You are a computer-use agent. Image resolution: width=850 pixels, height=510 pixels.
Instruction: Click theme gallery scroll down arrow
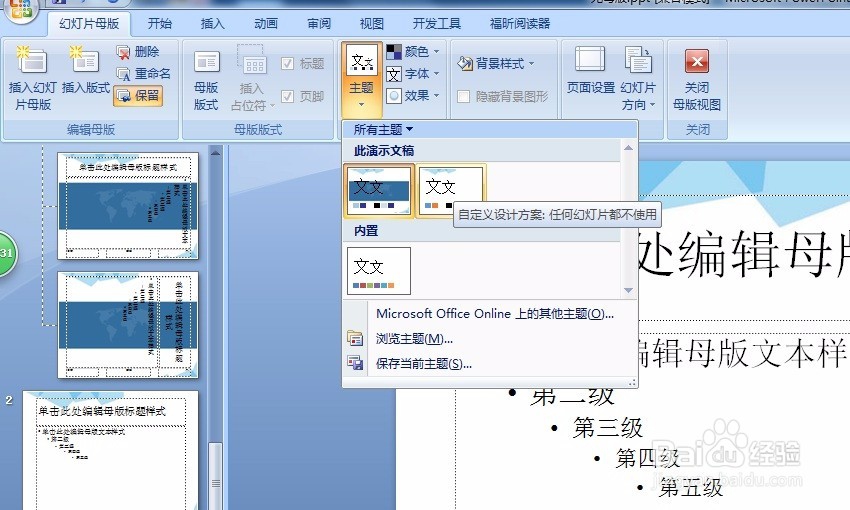[x=628, y=290]
